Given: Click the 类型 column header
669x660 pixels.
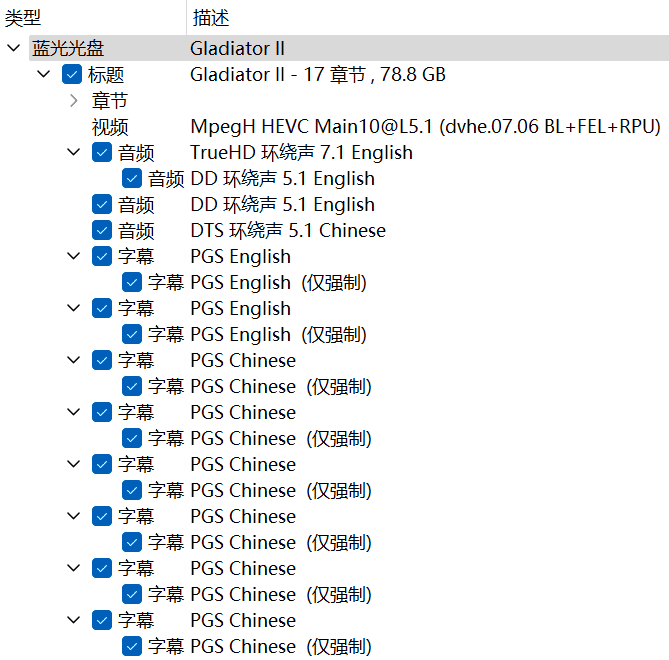Looking at the screenshot, I should coord(24,17).
